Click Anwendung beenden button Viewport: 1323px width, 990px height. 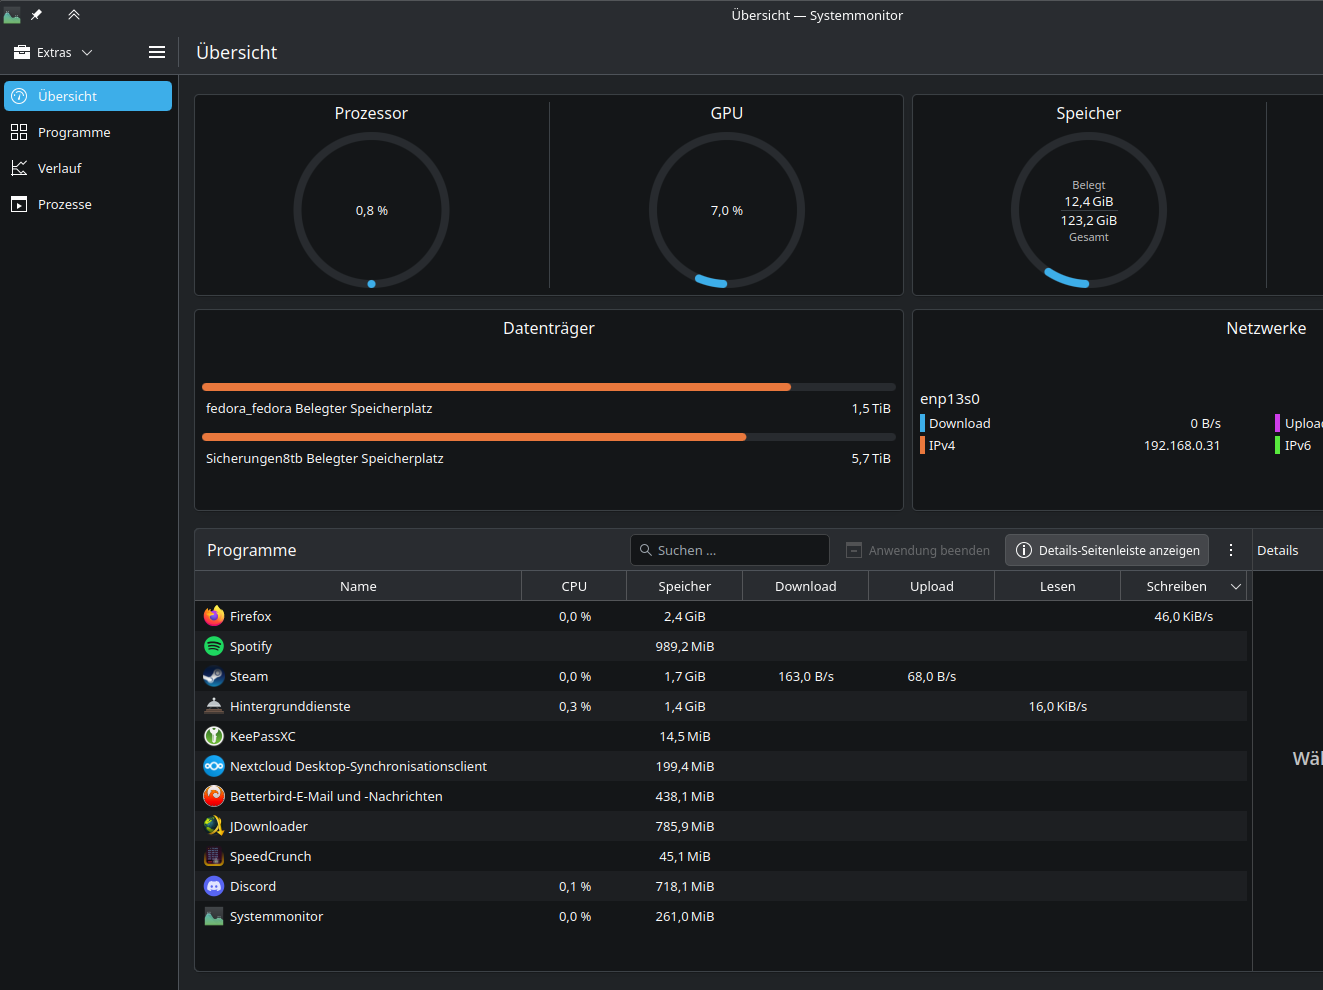tap(918, 550)
